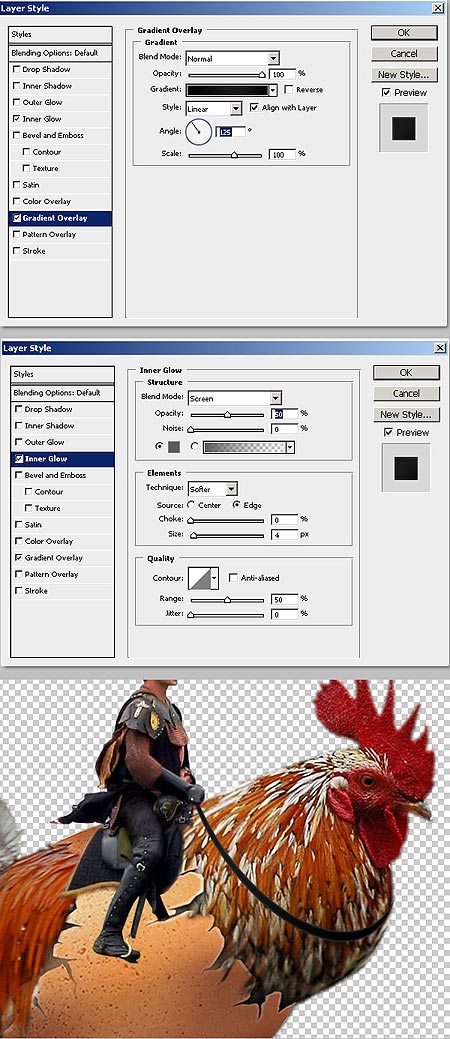Close the Gradient Overlay Layer Style dialog
This screenshot has width=450, height=1039.
(437, 8)
